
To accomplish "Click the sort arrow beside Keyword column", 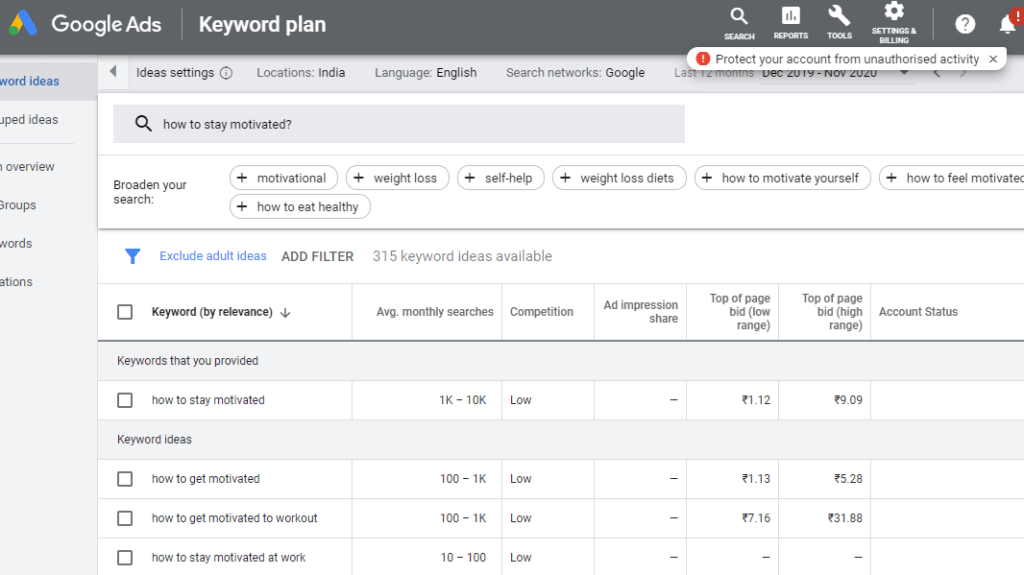I will (x=285, y=313).
